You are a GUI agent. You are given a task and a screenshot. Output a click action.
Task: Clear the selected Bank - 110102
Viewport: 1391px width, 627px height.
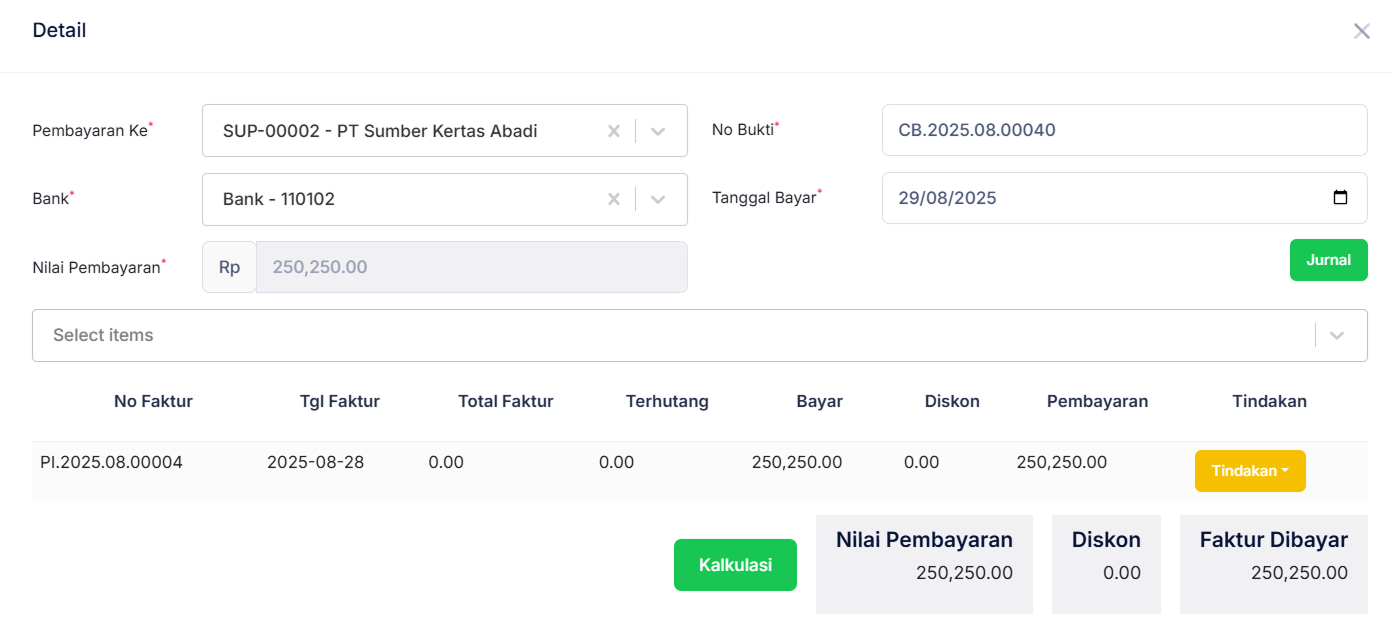coord(613,199)
